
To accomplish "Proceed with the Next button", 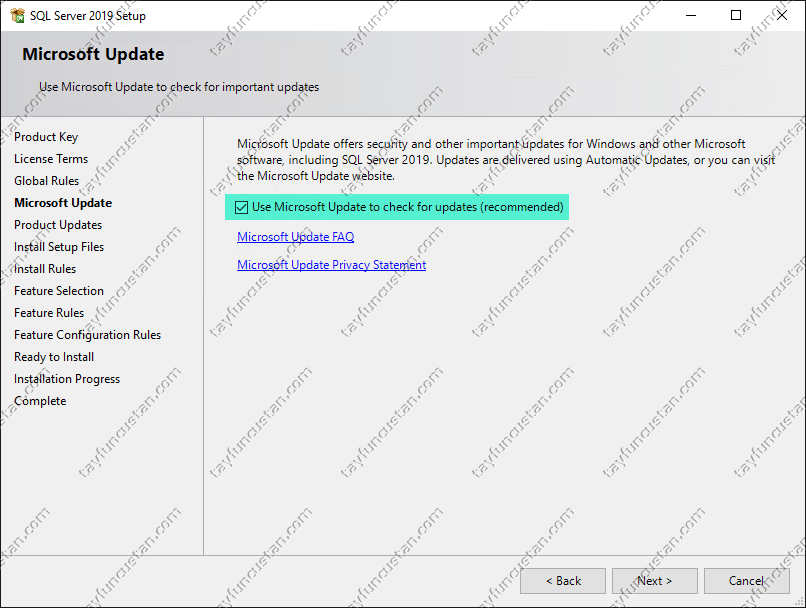I will coord(654,581).
